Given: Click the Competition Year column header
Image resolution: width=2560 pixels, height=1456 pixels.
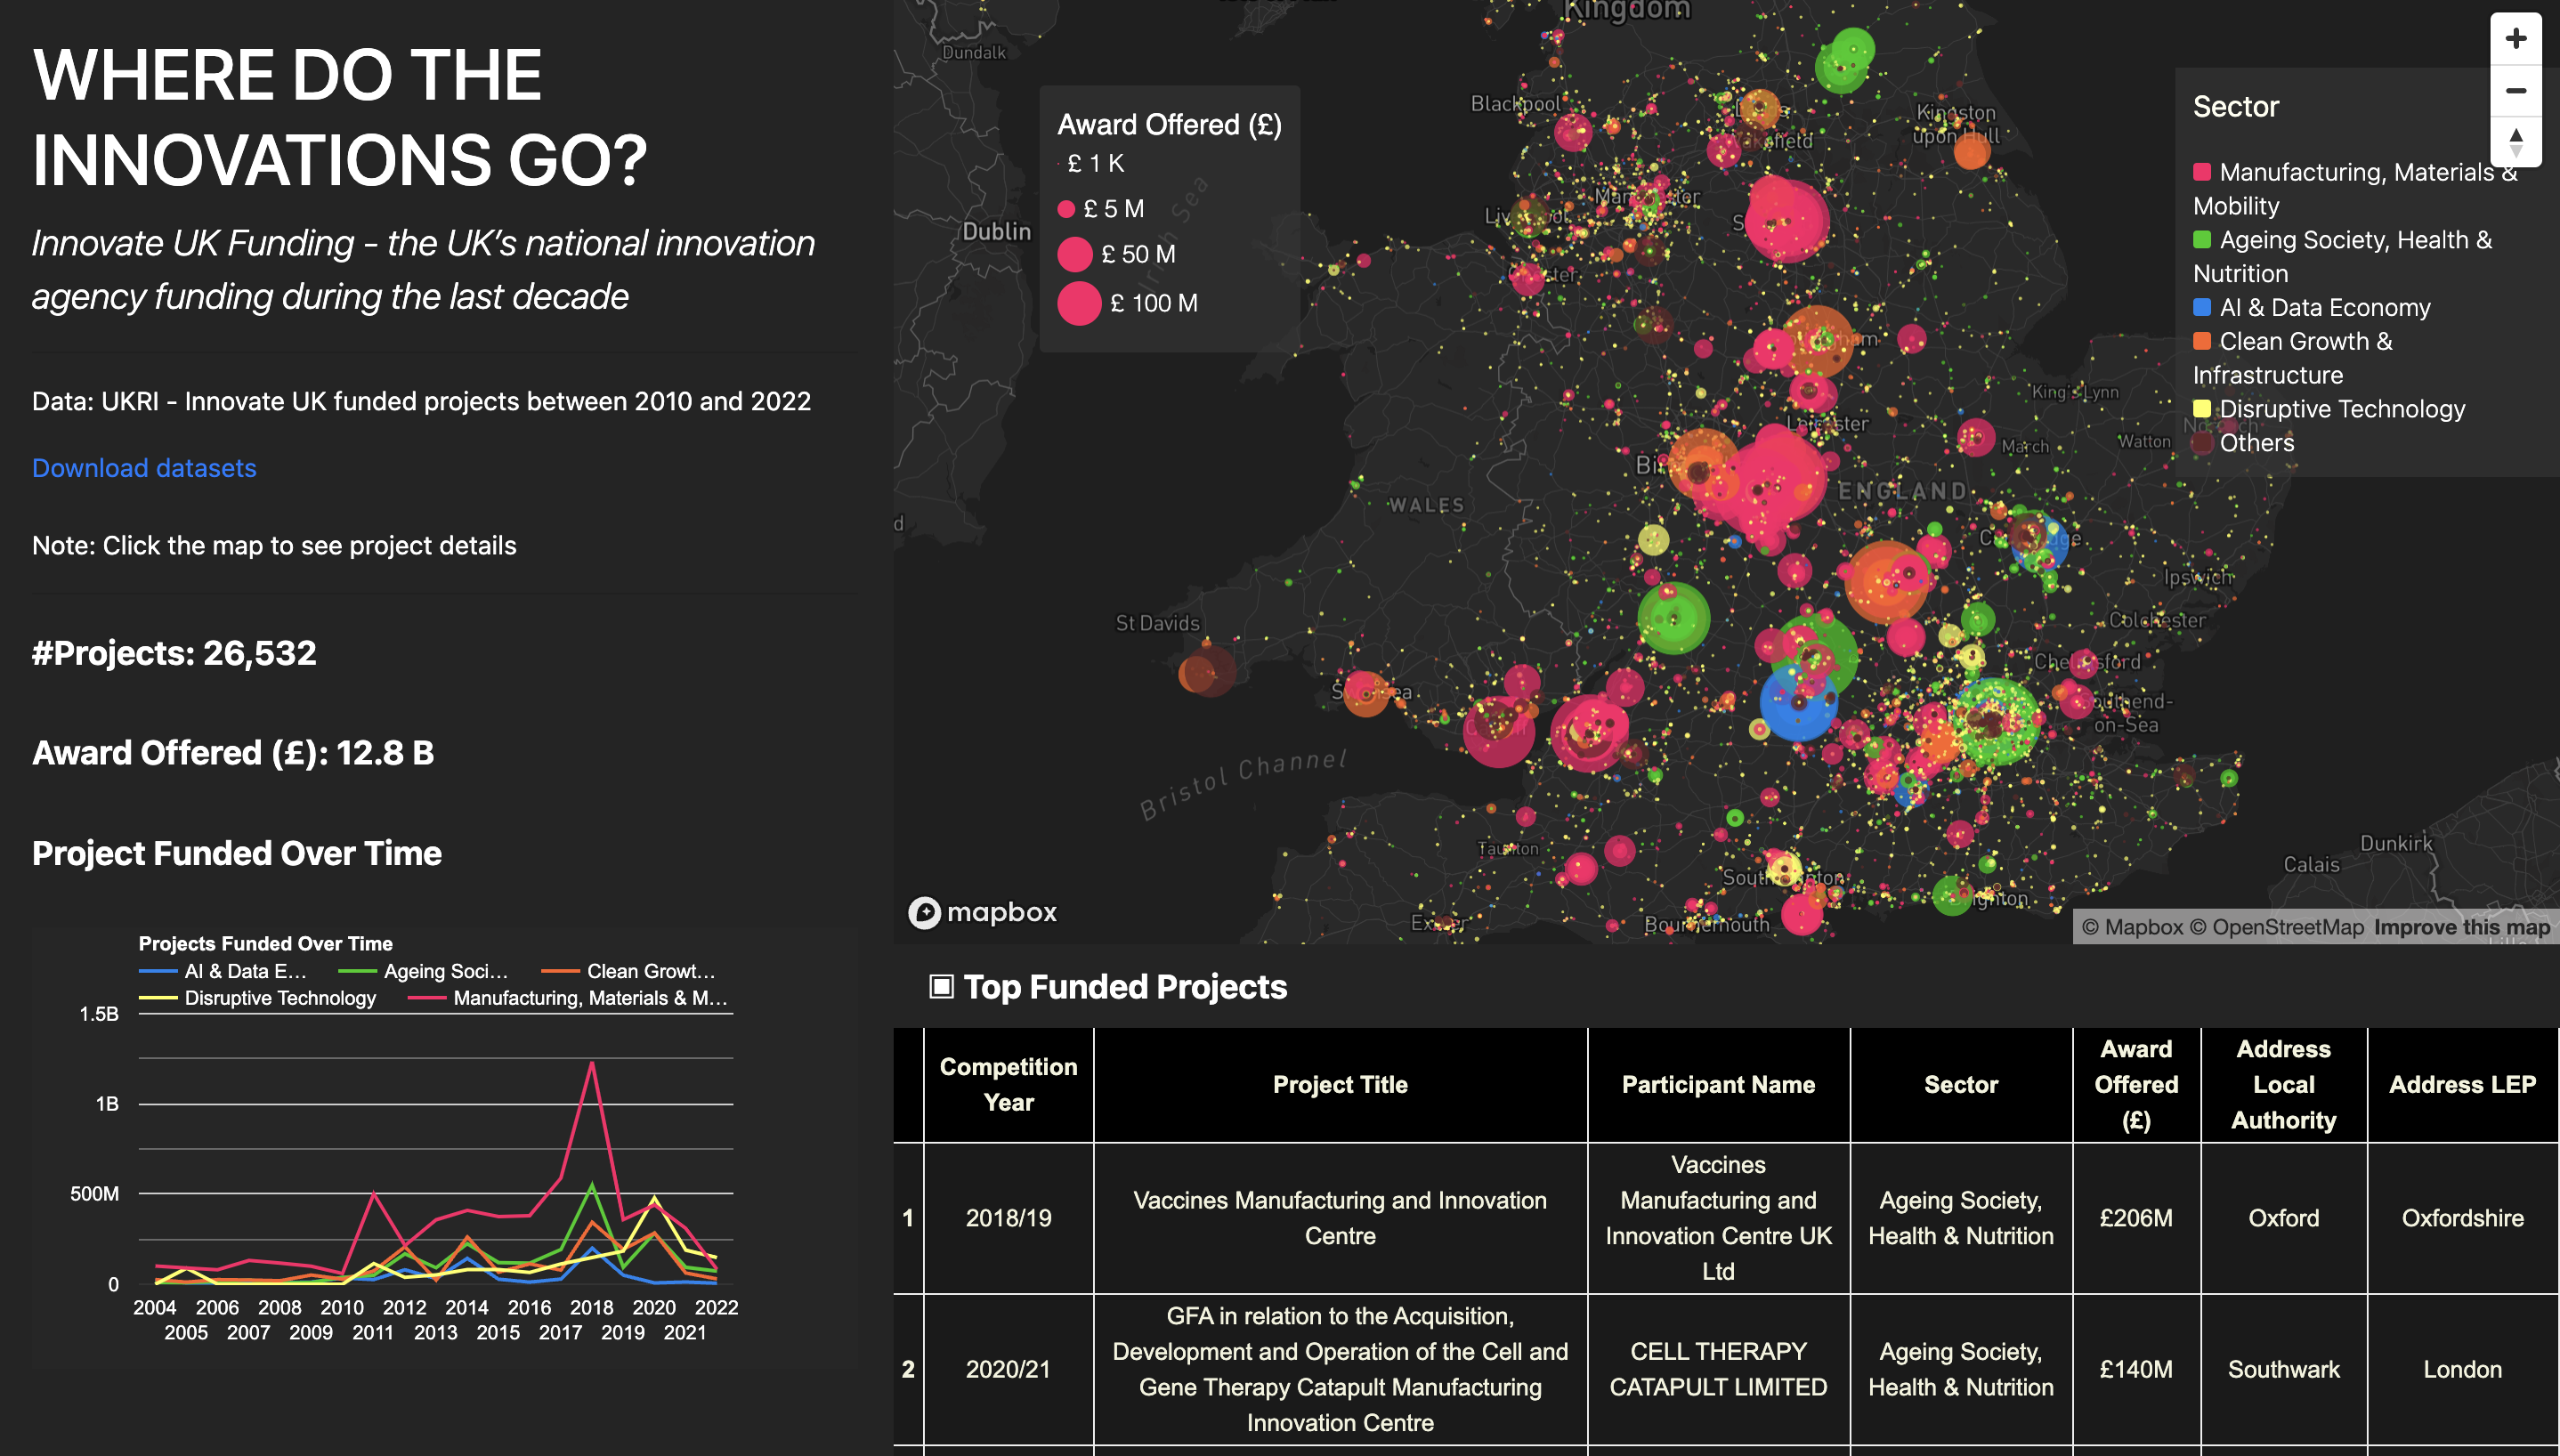Looking at the screenshot, I should pyautogui.click(x=1008, y=1085).
